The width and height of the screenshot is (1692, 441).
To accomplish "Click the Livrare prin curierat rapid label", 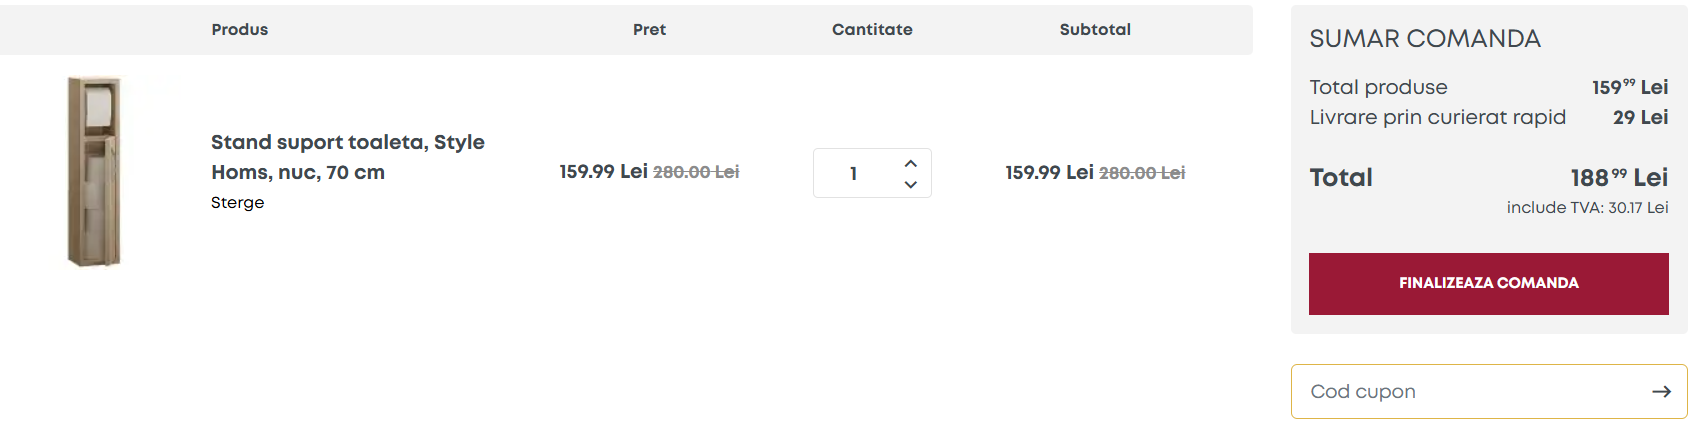I will [1437, 118].
